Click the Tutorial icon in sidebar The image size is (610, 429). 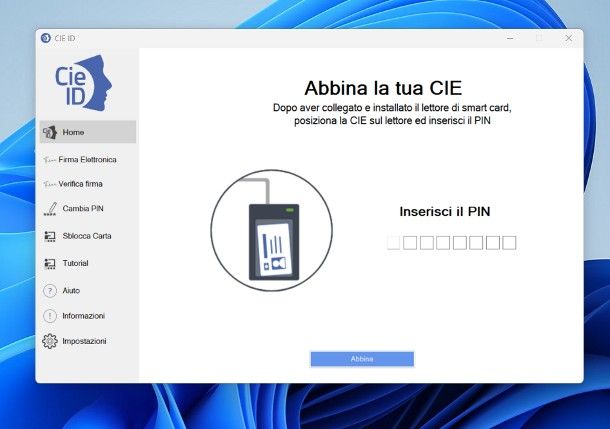click(x=50, y=264)
